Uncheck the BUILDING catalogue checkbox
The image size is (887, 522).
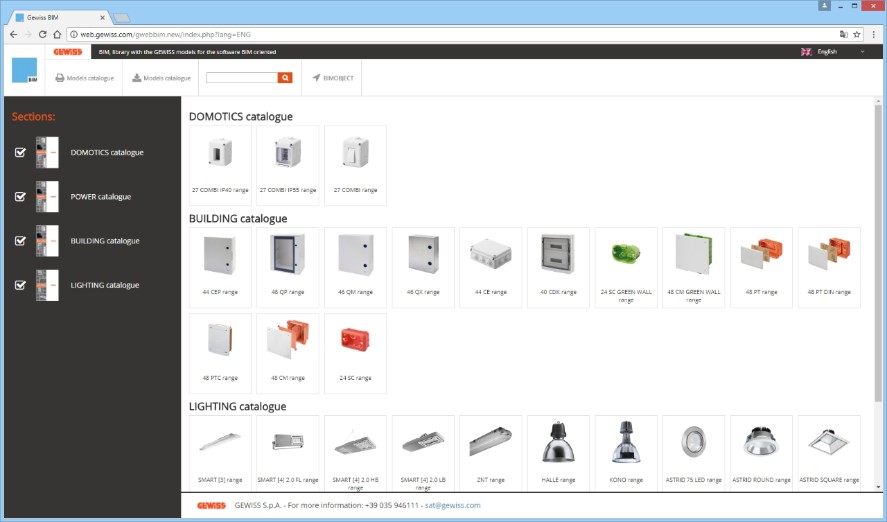click(x=20, y=240)
